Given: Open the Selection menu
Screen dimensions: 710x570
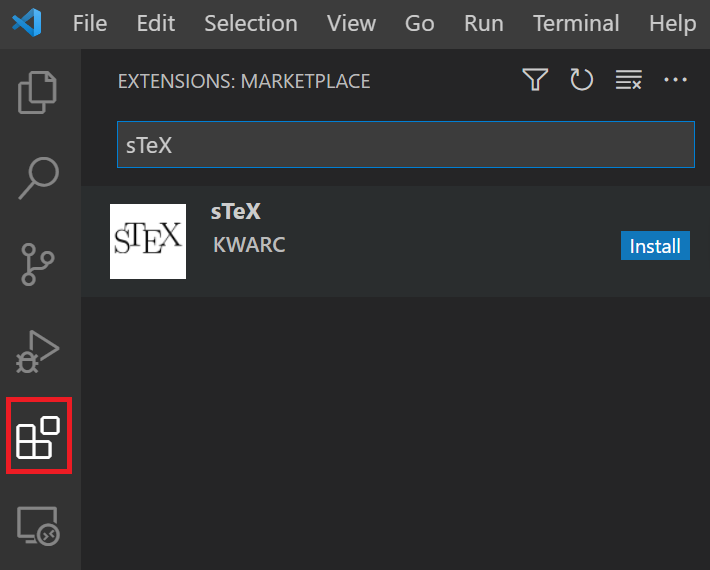Looking at the screenshot, I should (250, 23).
